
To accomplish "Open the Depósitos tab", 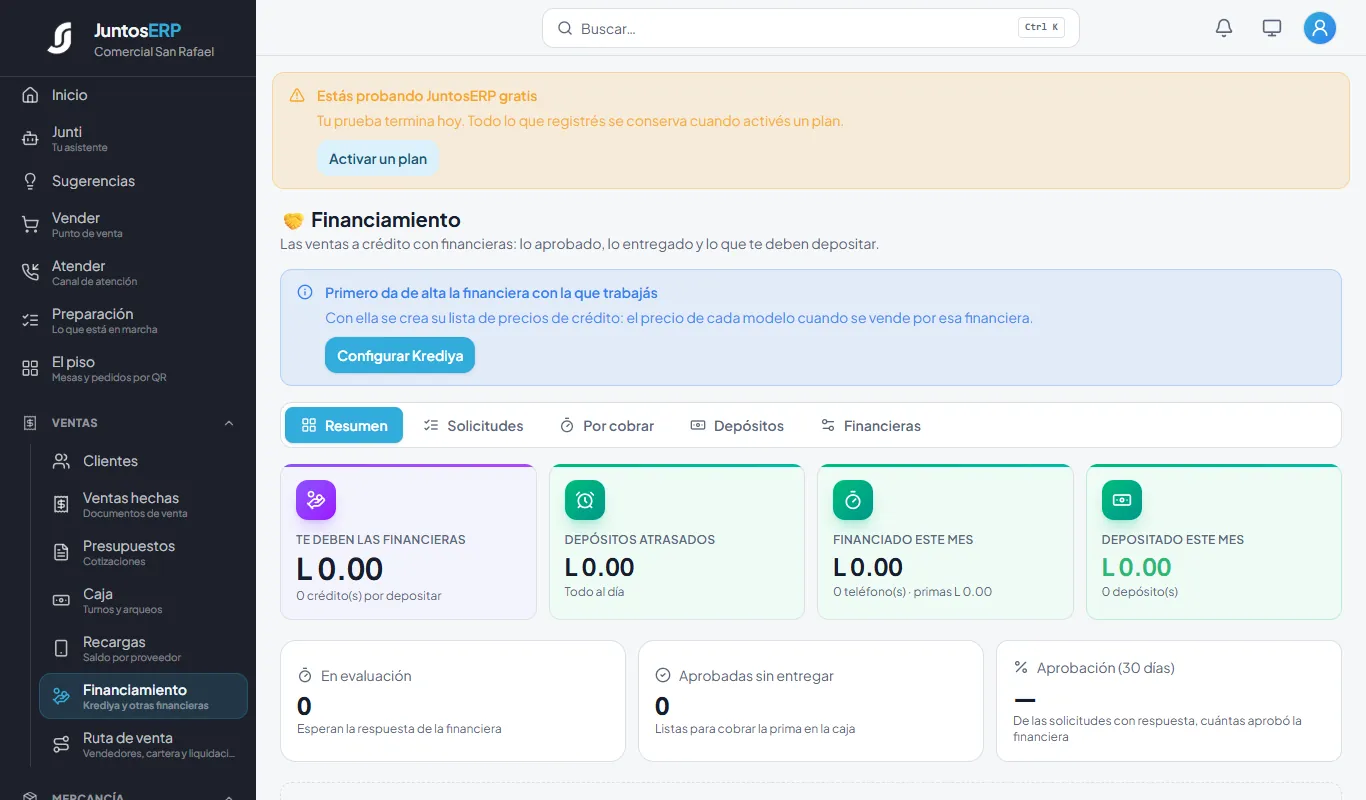I will tap(737, 425).
